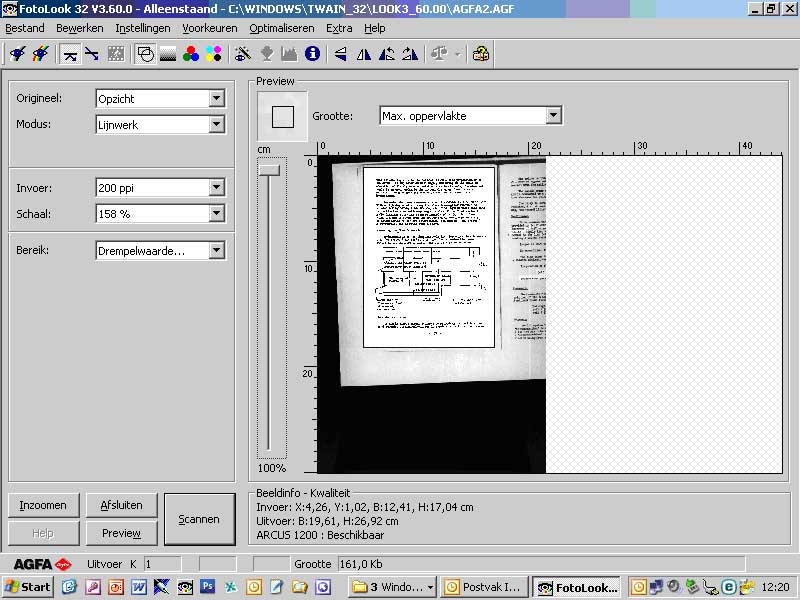Click the rightmost toolbar settings icon
The width and height of the screenshot is (800, 600).
[x=481, y=54]
